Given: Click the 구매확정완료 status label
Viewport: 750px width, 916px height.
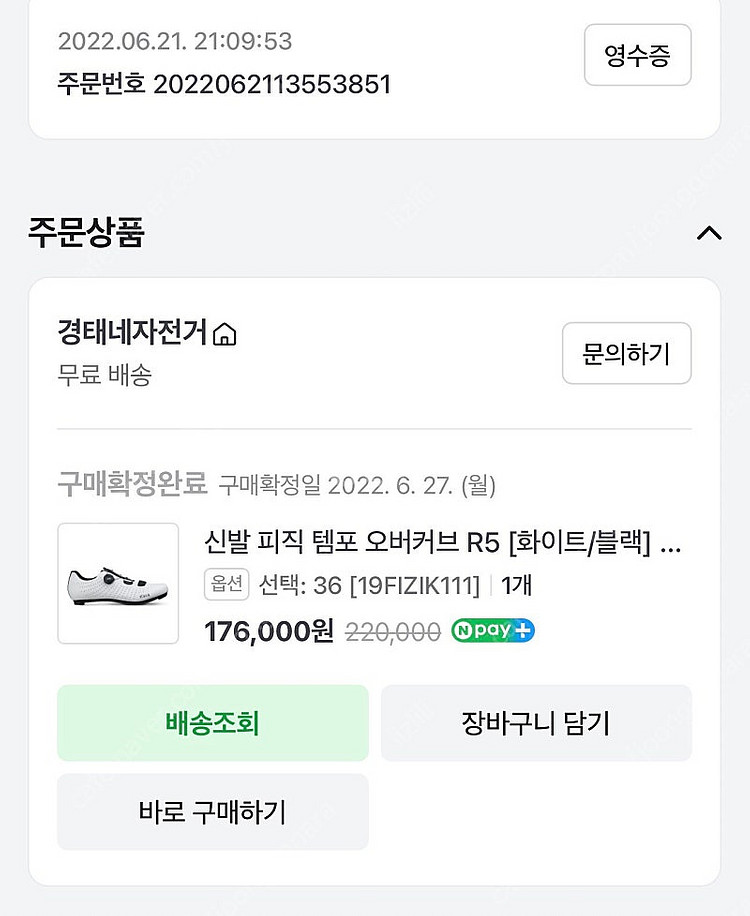Looking at the screenshot, I should click(x=132, y=485).
